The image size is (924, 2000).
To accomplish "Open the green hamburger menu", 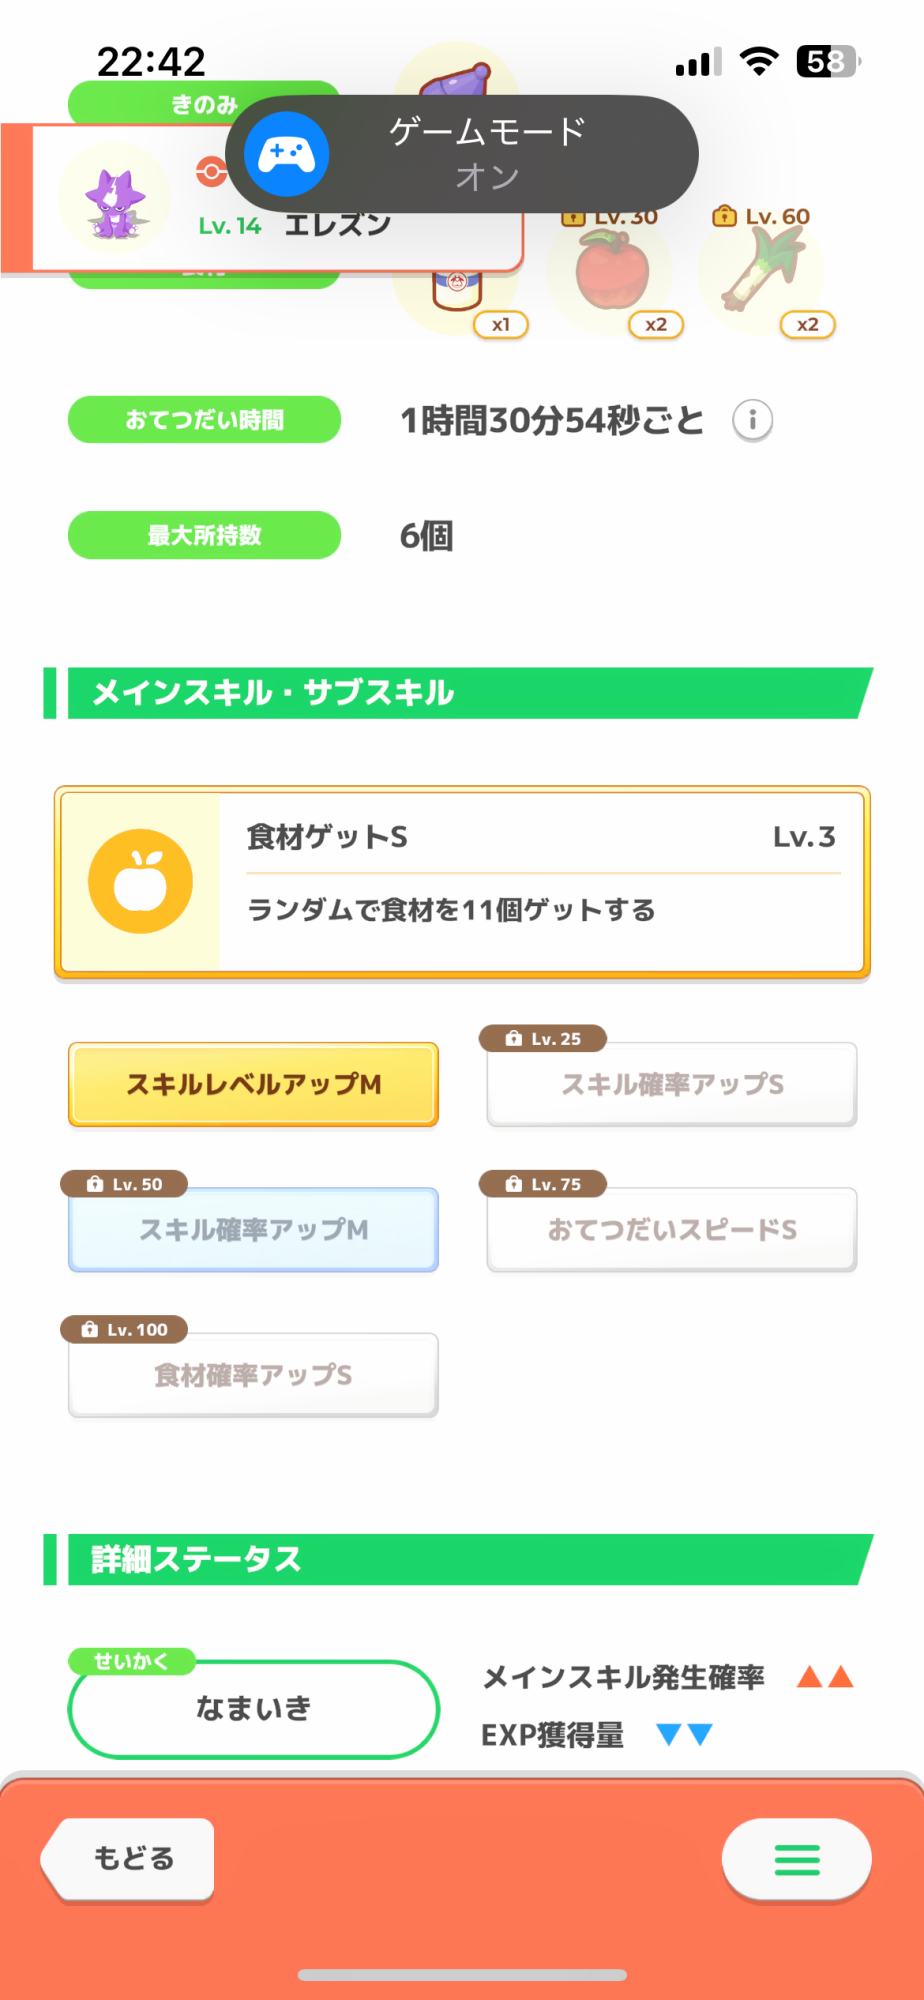I will click(x=796, y=1859).
